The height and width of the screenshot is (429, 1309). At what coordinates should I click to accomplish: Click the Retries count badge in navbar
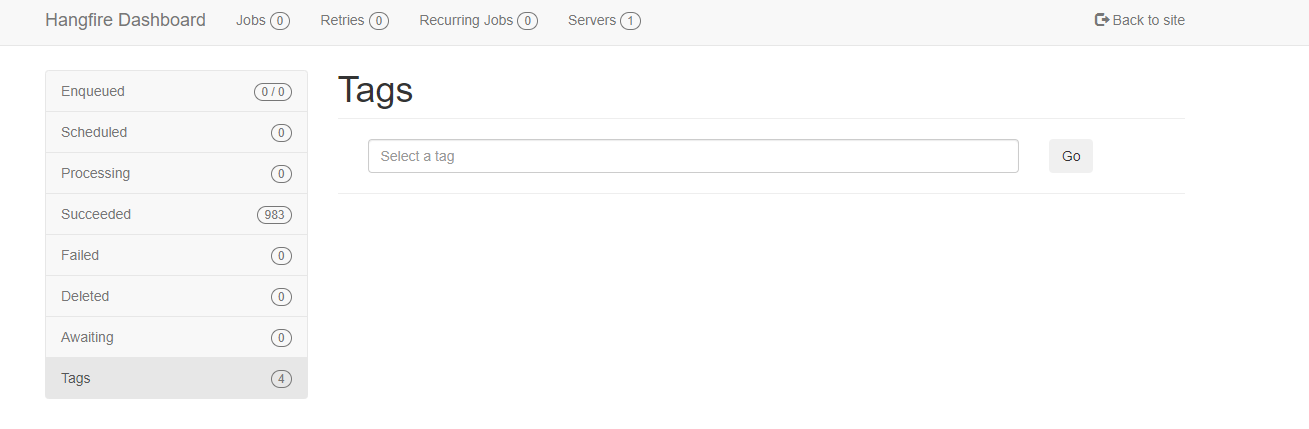pos(378,21)
